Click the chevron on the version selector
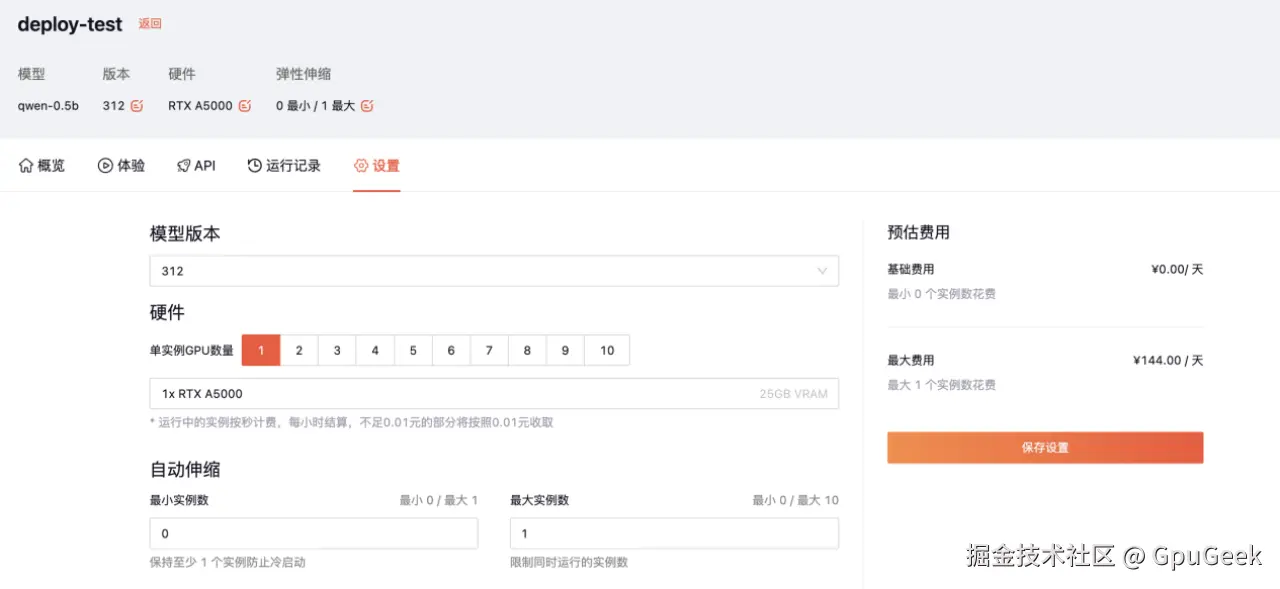The image size is (1280, 589). click(x=822, y=270)
